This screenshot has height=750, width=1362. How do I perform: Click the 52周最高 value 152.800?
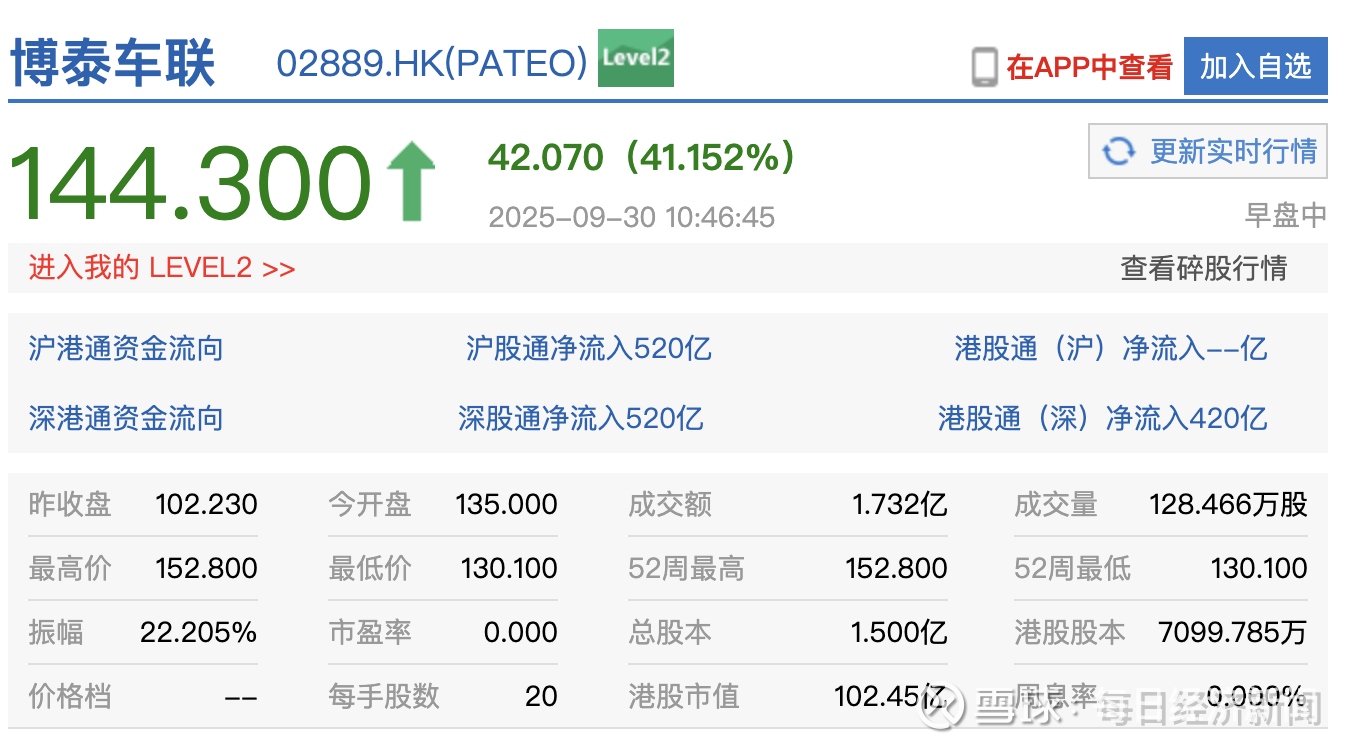click(x=896, y=568)
